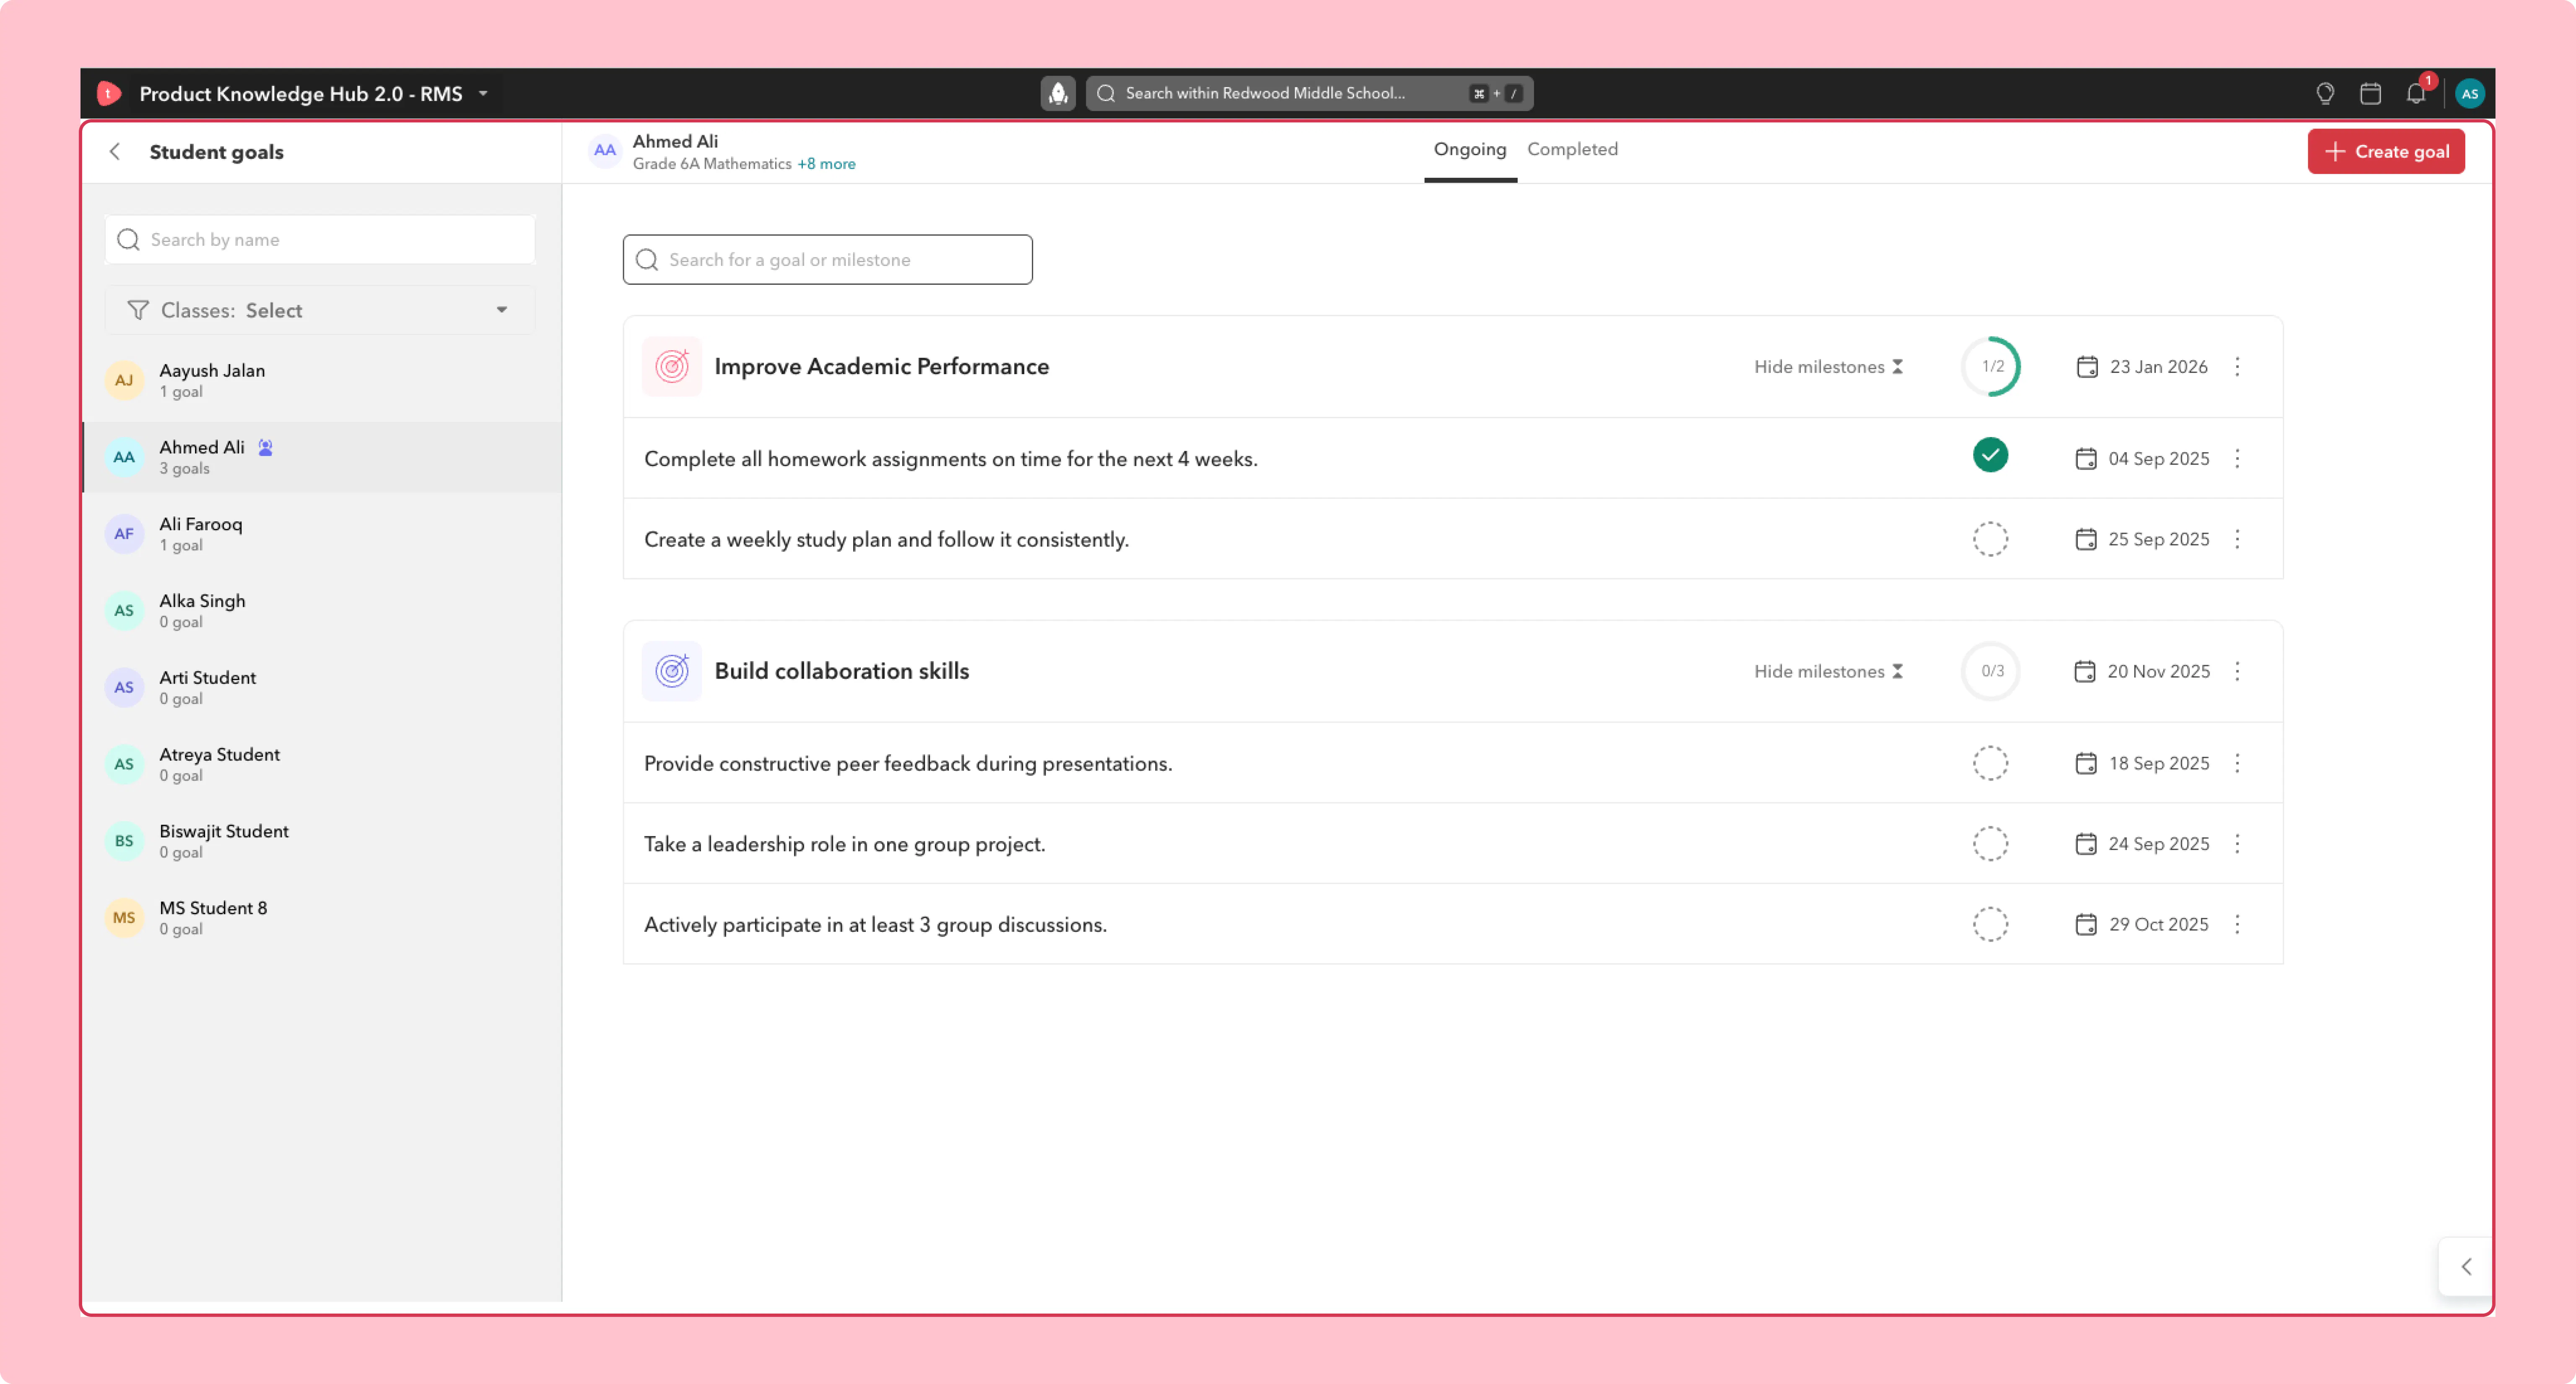Select student MS Student 8
Image resolution: width=2576 pixels, height=1384 pixels.
click(x=321, y=918)
